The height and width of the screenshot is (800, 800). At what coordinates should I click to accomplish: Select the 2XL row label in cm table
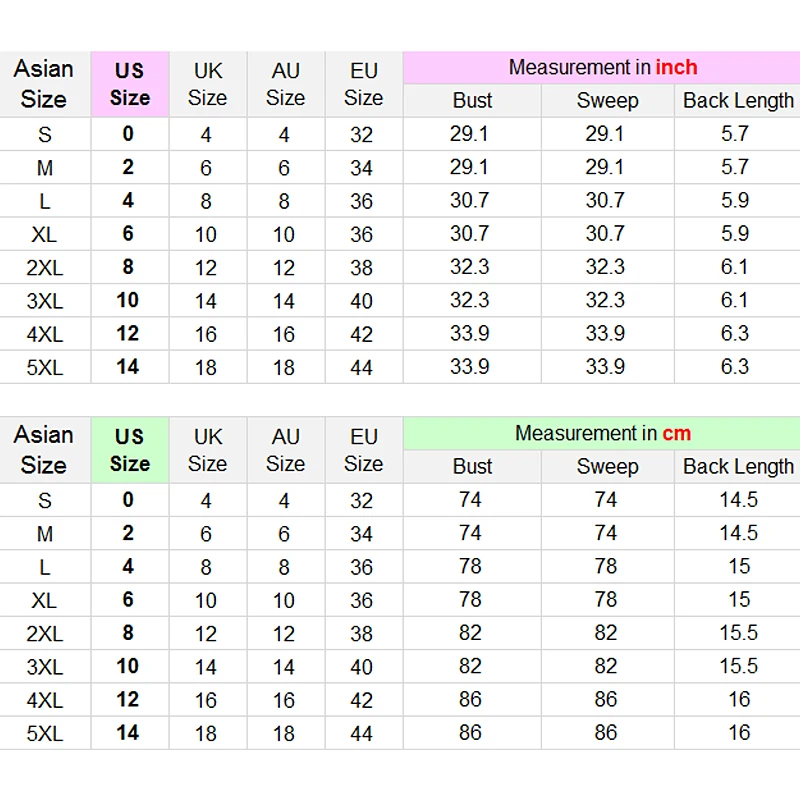[x=44, y=634]
